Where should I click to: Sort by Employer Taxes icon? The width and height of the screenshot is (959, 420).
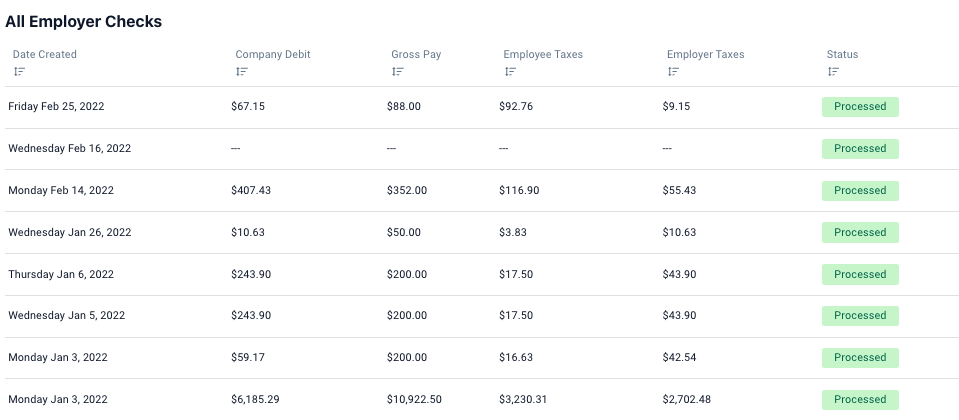pyautogui.click(x=673, y=72)
